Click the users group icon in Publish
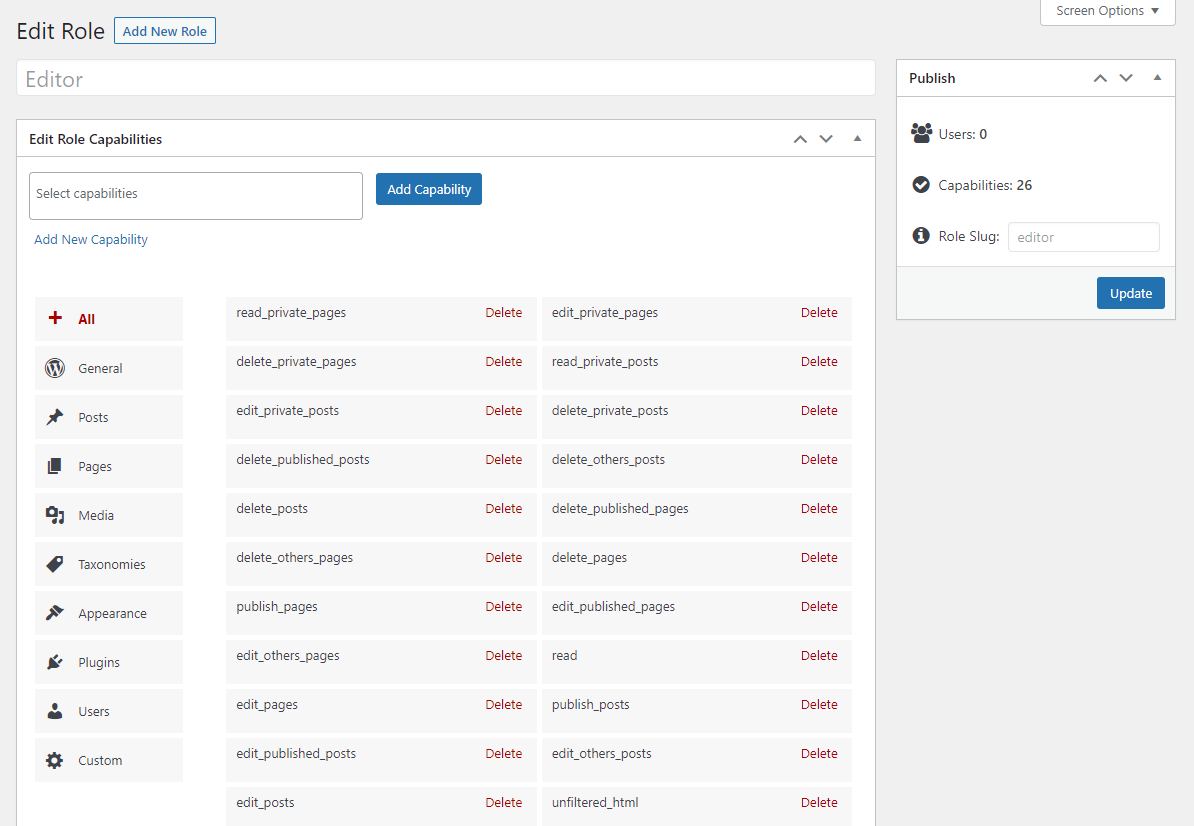The height and width of the screenshot is (826, 1194). click(921, 133)
